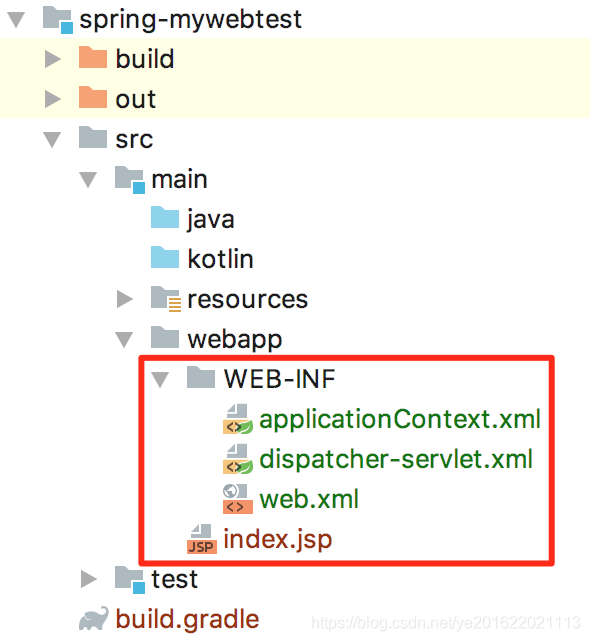Select the WEB-INF folder name

(x=279, y=379)
